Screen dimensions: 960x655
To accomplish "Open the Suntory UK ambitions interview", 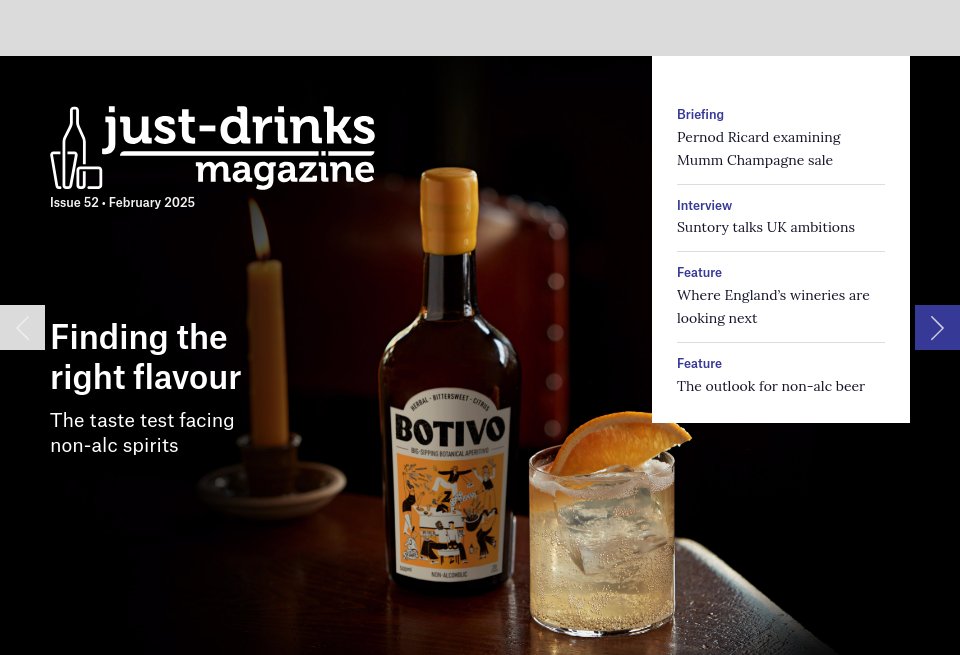I will [765, 227].
